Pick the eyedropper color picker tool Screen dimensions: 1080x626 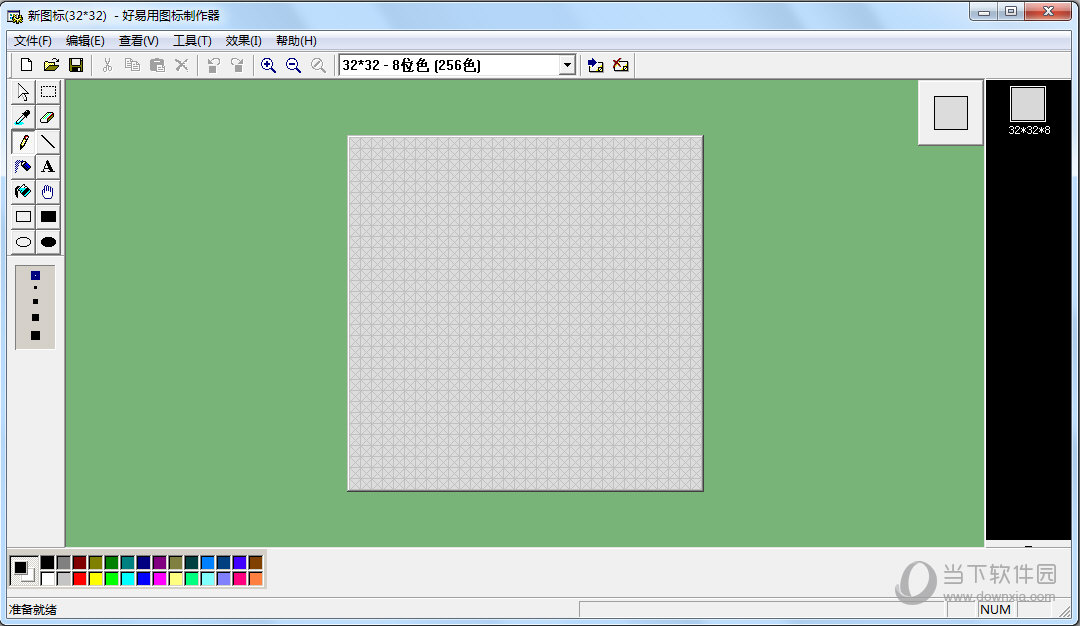pyautogui.click(x=23, y=117)
